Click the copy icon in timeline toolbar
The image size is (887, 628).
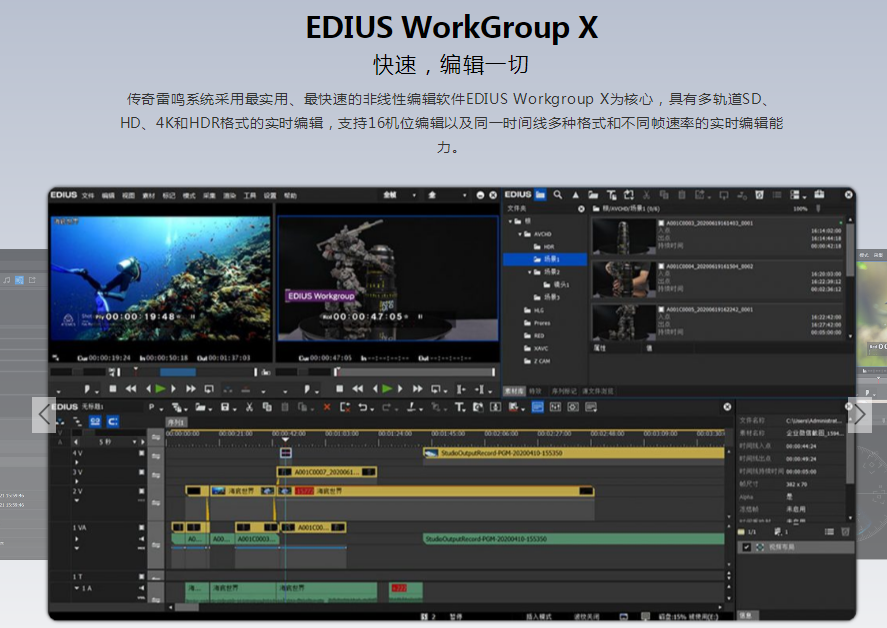[x=267, y=407]
